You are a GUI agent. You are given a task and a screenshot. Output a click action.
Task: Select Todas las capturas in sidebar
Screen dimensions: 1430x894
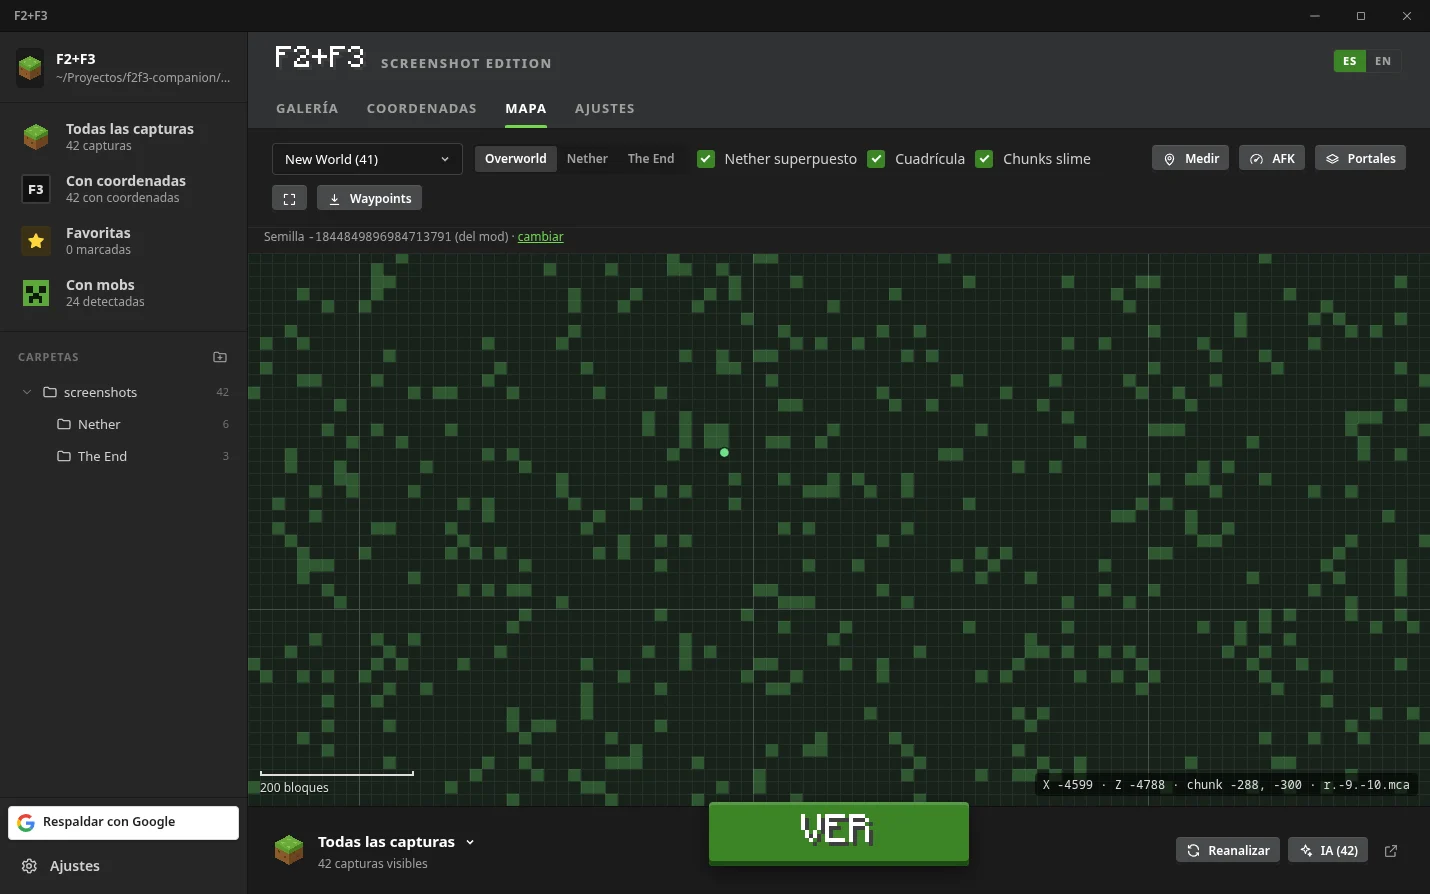point(124,137)
